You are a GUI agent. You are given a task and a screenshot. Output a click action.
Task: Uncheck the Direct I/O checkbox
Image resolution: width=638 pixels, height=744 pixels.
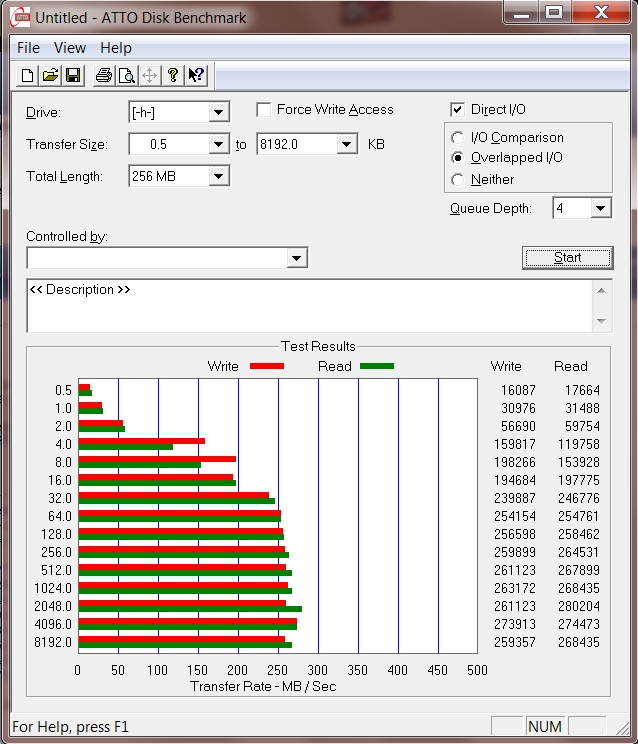457,110
